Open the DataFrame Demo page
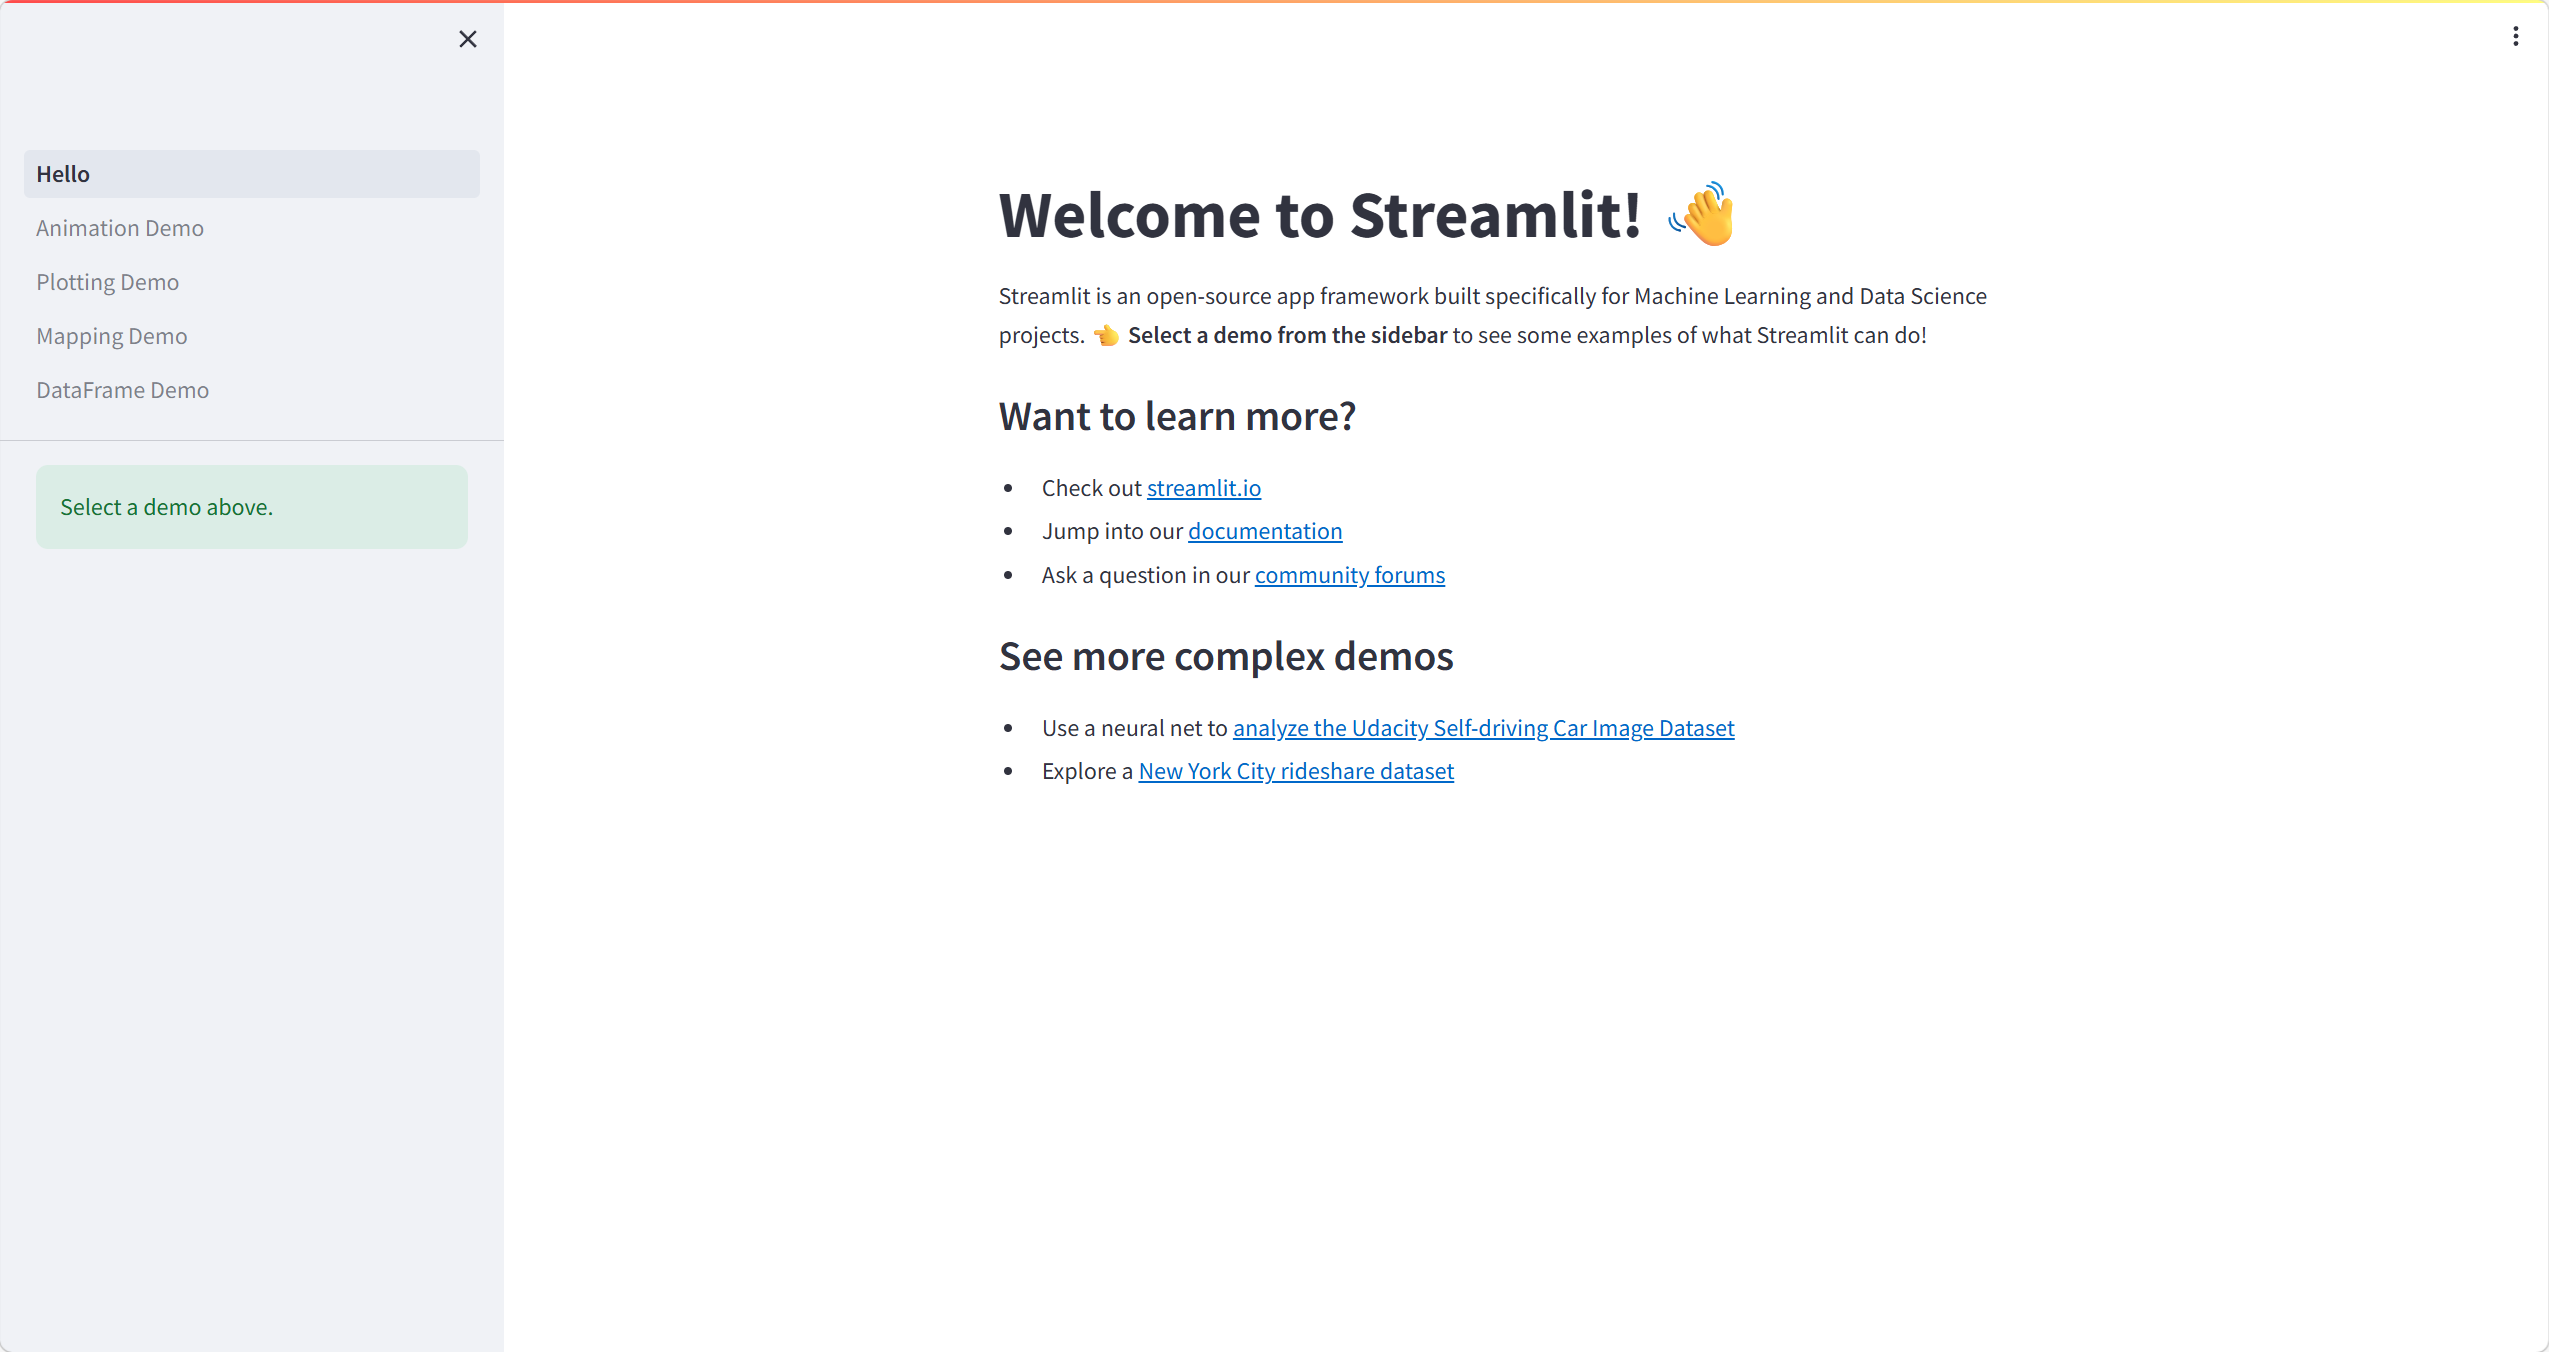 coord(123,390)
